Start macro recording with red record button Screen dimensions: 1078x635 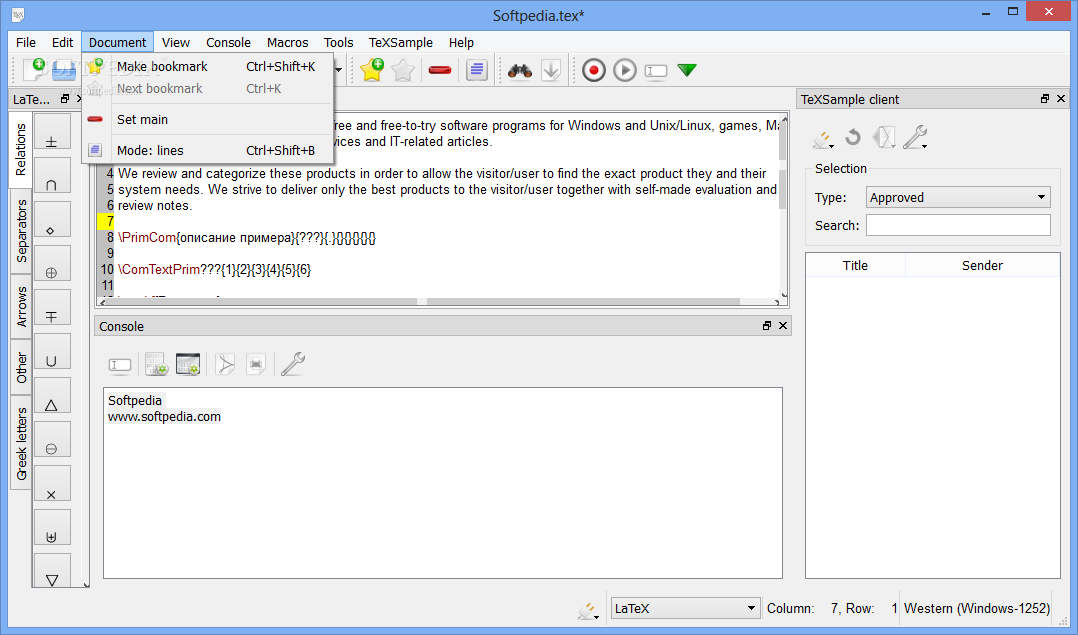click(x=594, y=70)
